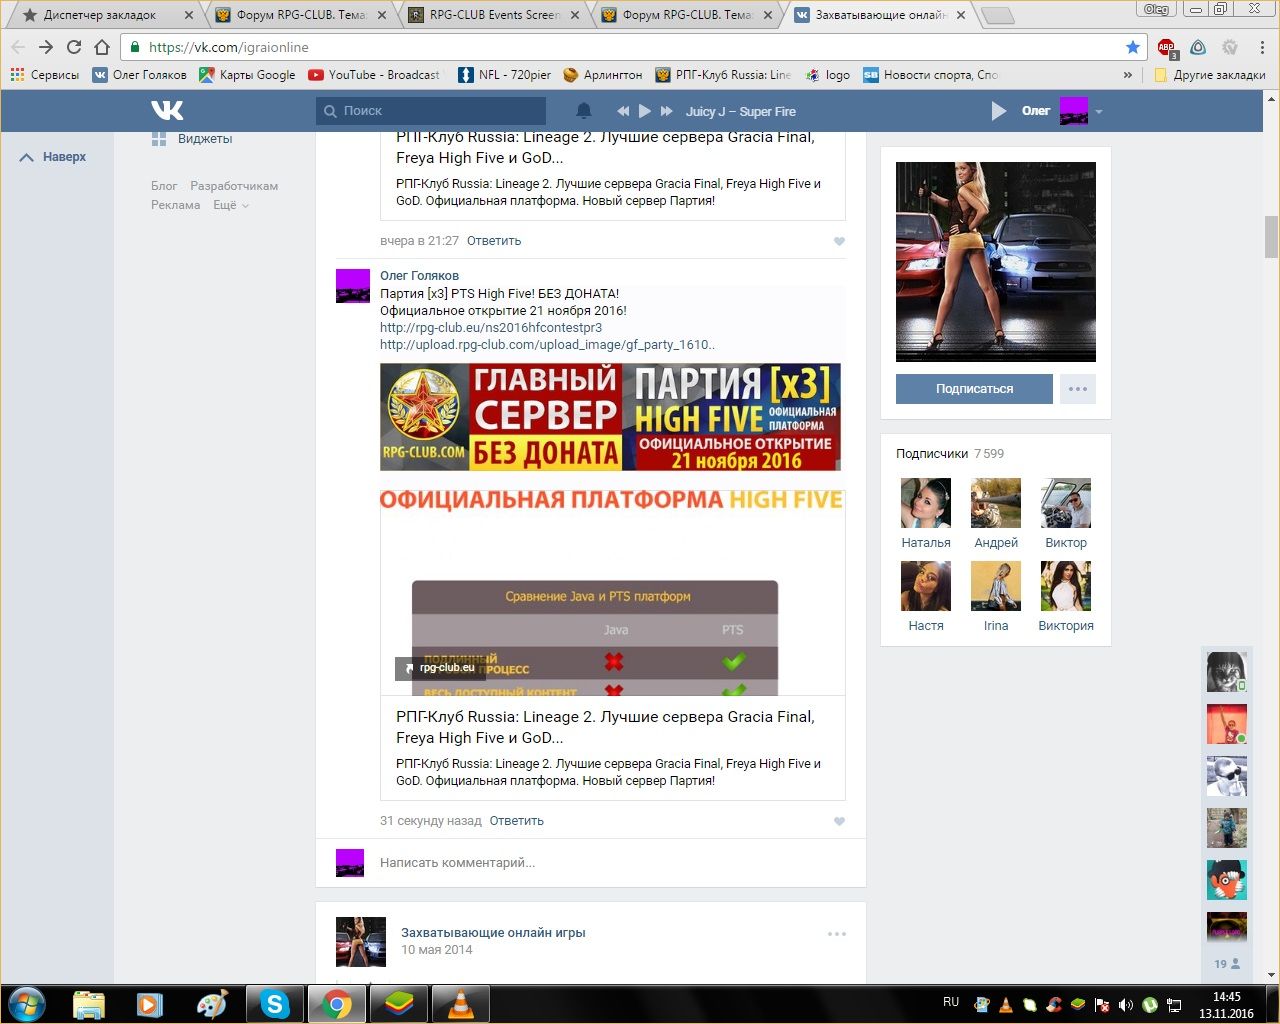This screenshot has width=1280, height=1024.
Task: Open the Другие закладки folder
Action: coord(1210,75)
